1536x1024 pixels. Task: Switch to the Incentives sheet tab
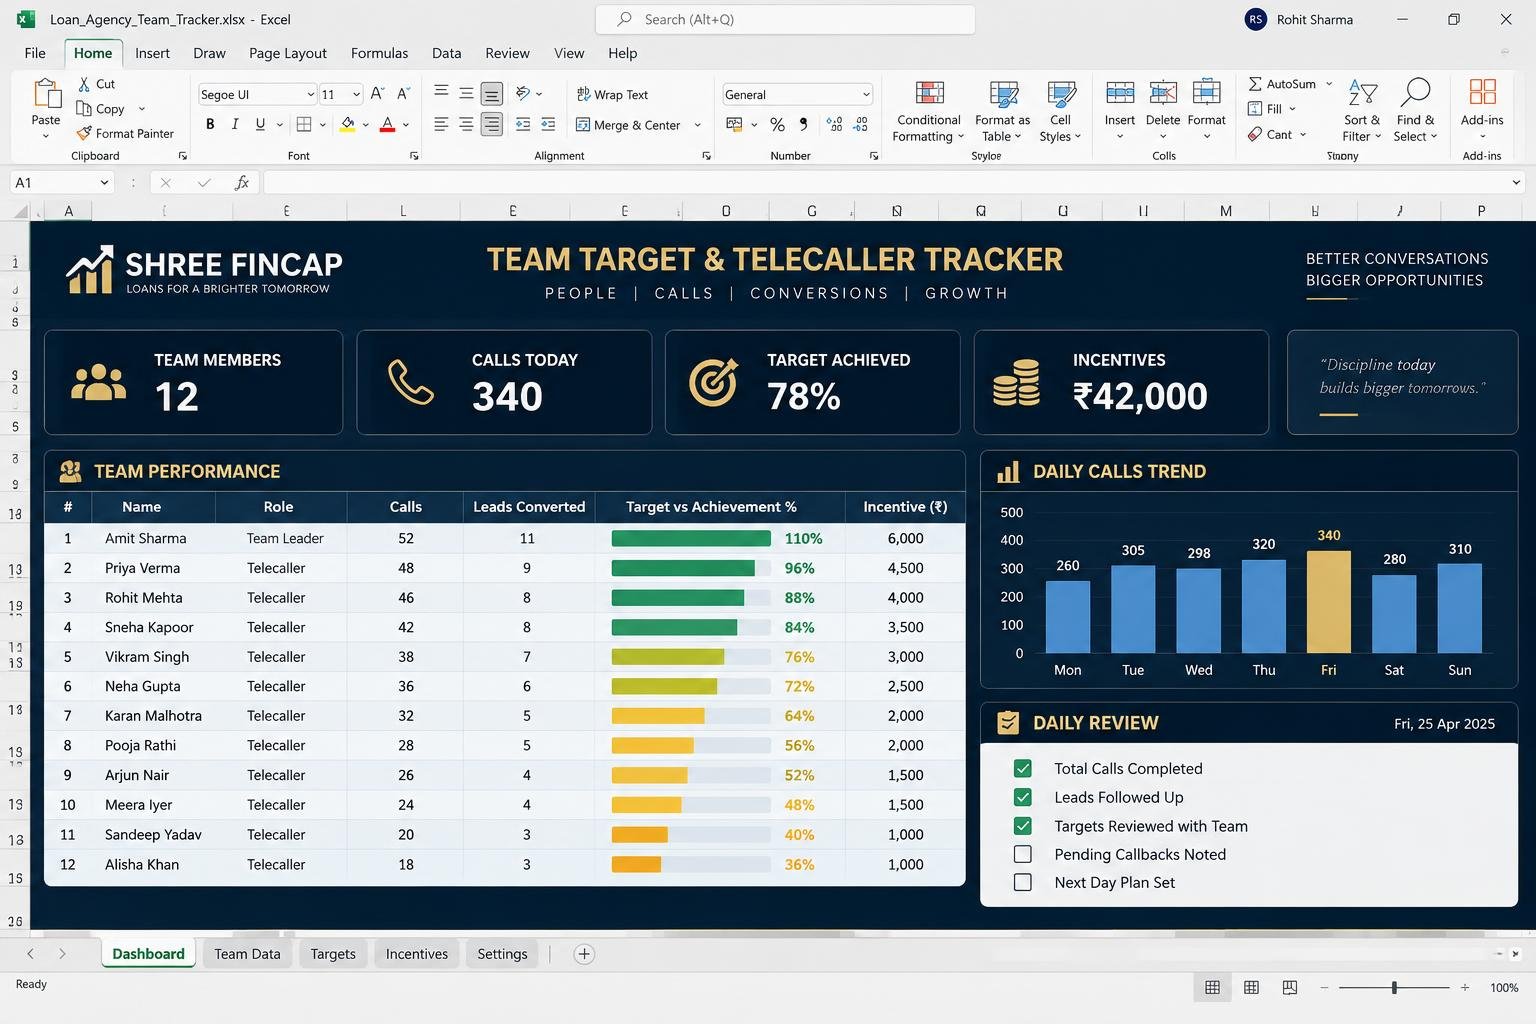[417, 954]
